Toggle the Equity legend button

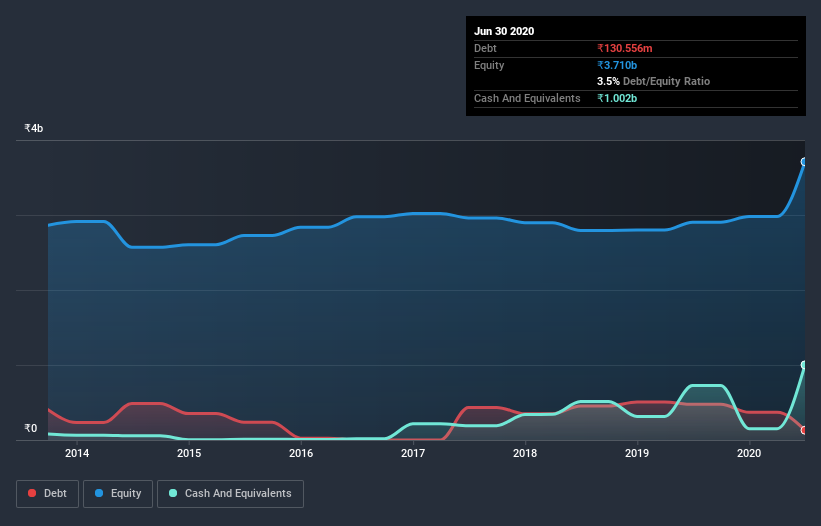[x=118, y=494]
